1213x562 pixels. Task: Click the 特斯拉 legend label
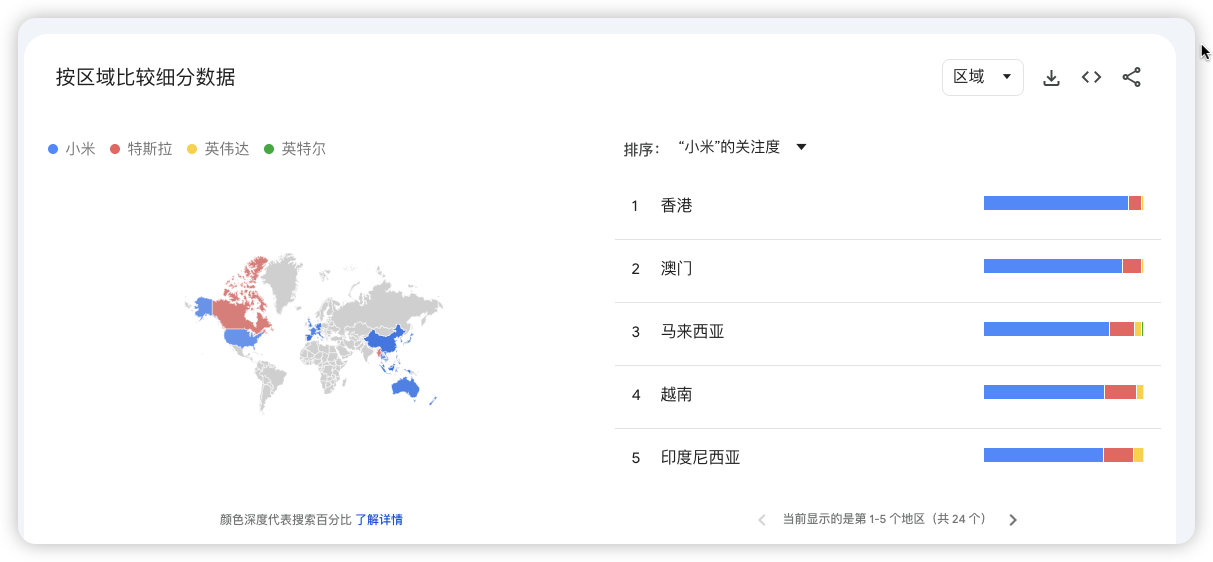150,149
